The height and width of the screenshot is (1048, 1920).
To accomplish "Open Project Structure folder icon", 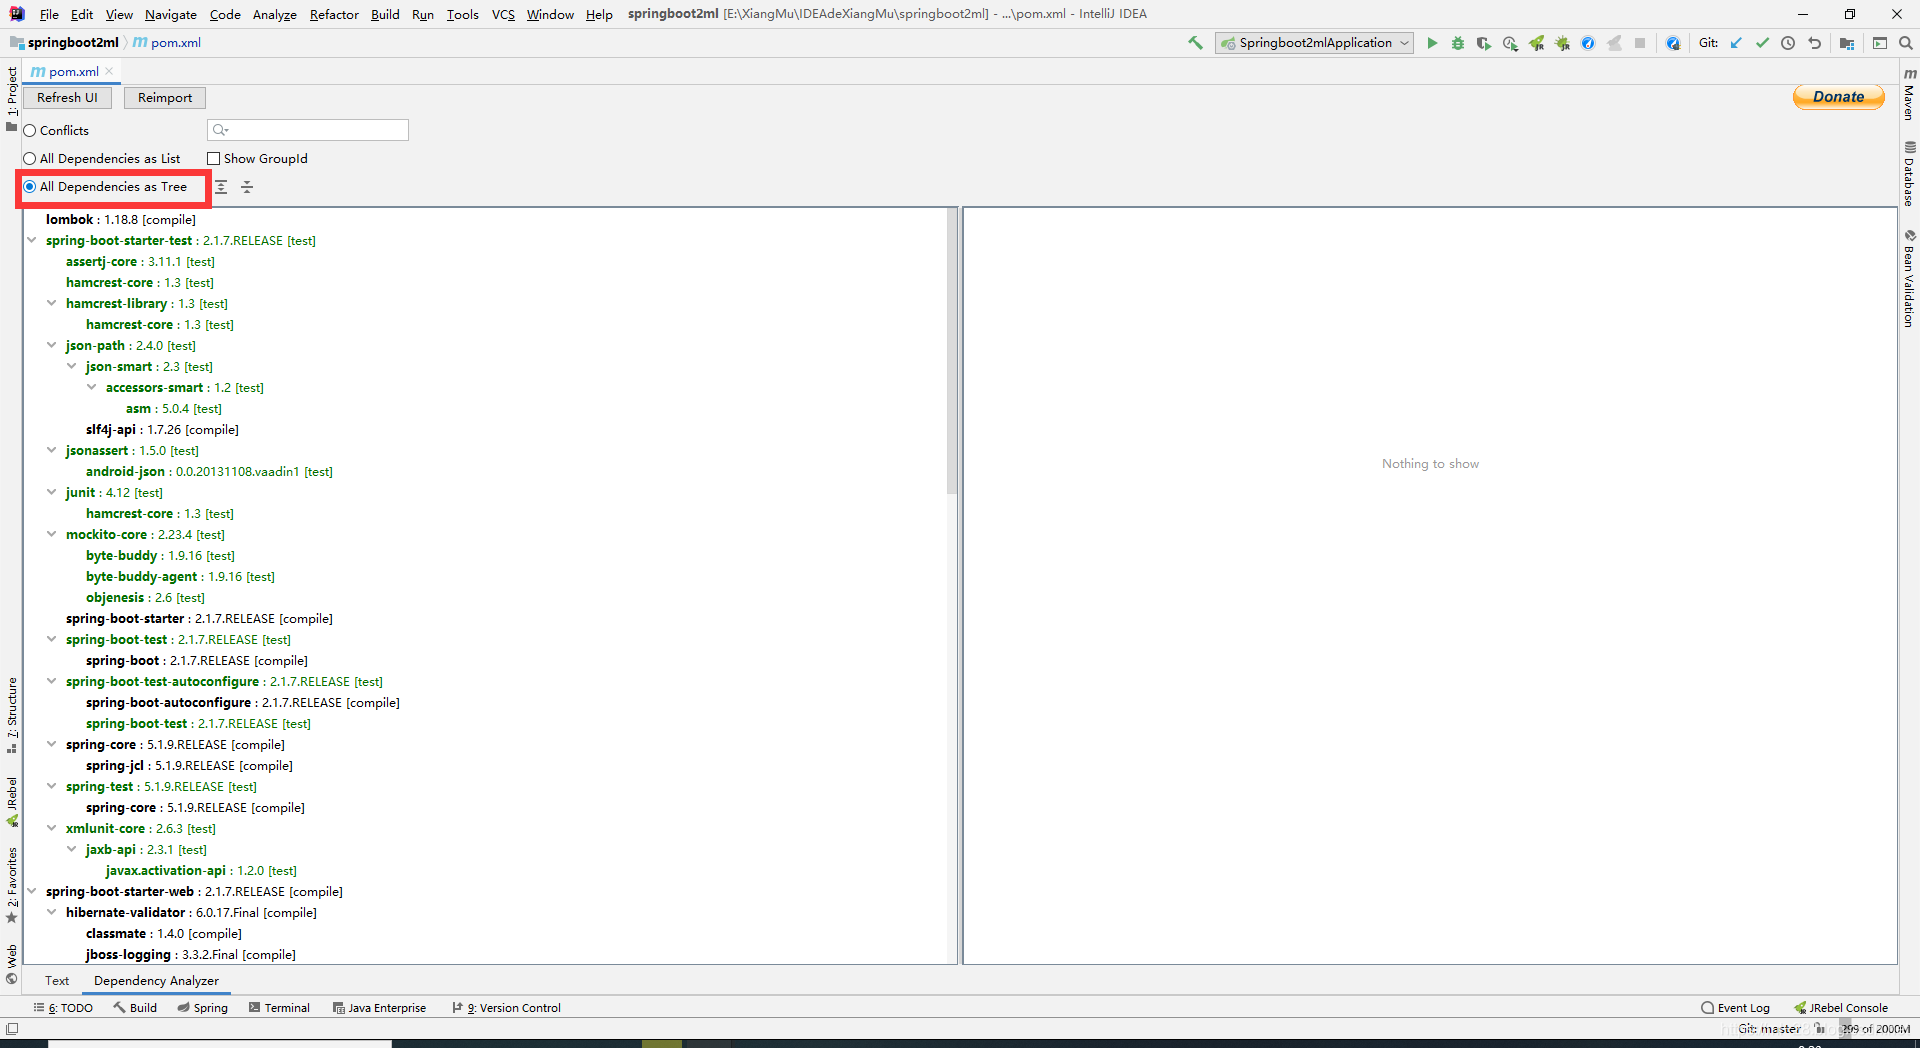I will click(1847, 43).
